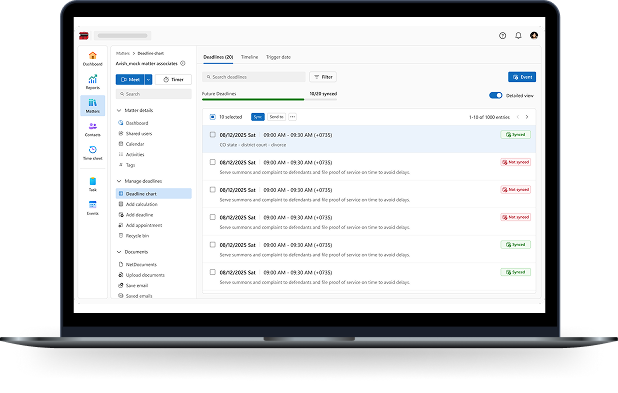
Task: Focus the Search deadlines field
Action: (x=254, y=77)
